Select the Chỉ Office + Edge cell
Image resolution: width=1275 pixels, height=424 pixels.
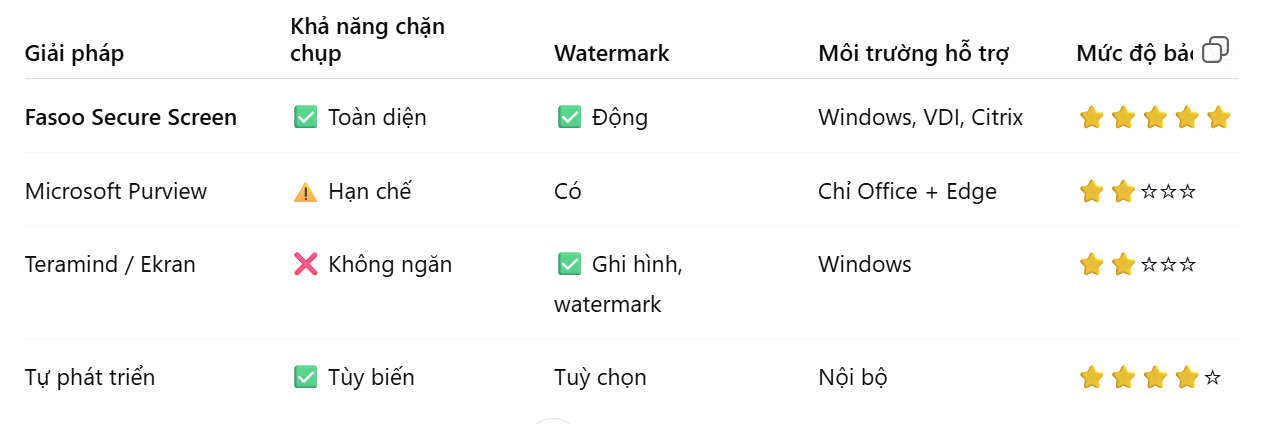tap(907, 191)
